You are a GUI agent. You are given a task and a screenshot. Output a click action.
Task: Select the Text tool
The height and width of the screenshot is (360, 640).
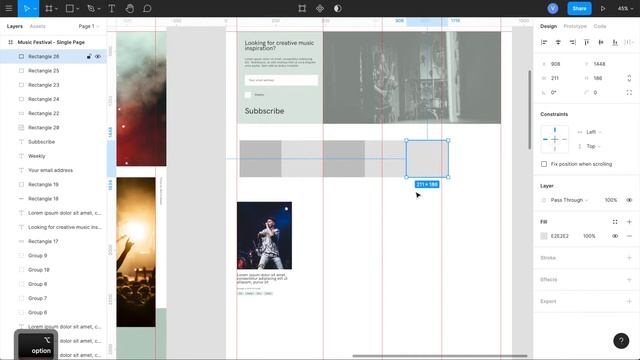click(111, 8)
